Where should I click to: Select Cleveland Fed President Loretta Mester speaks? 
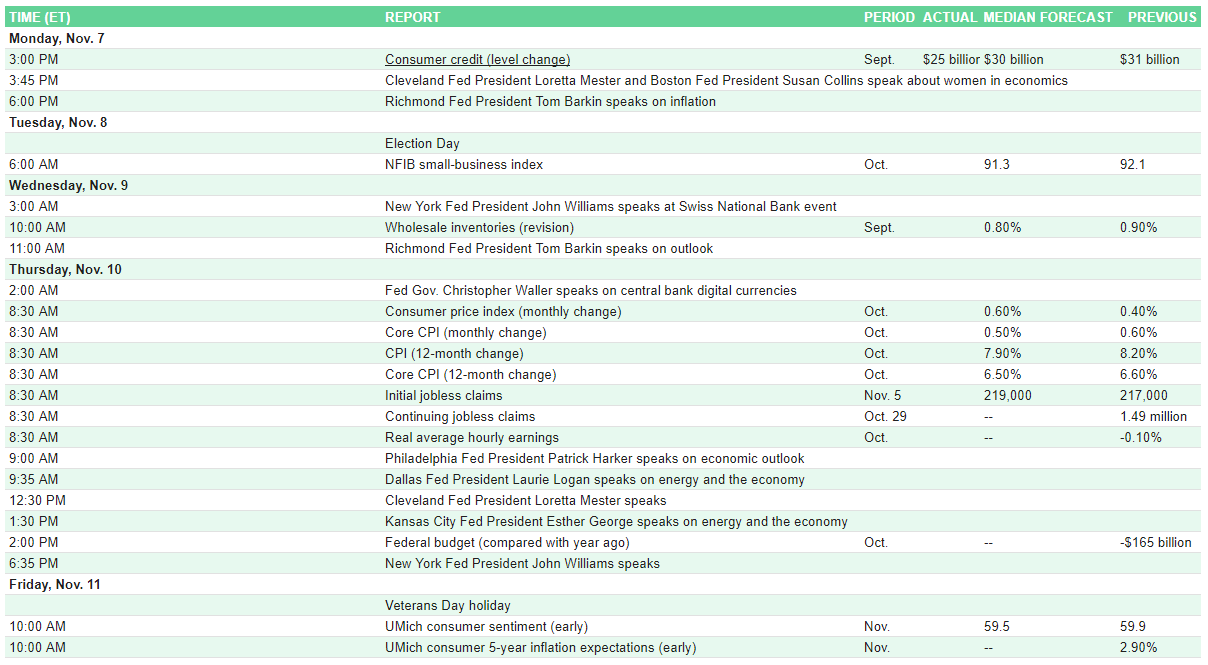point(526,500)
